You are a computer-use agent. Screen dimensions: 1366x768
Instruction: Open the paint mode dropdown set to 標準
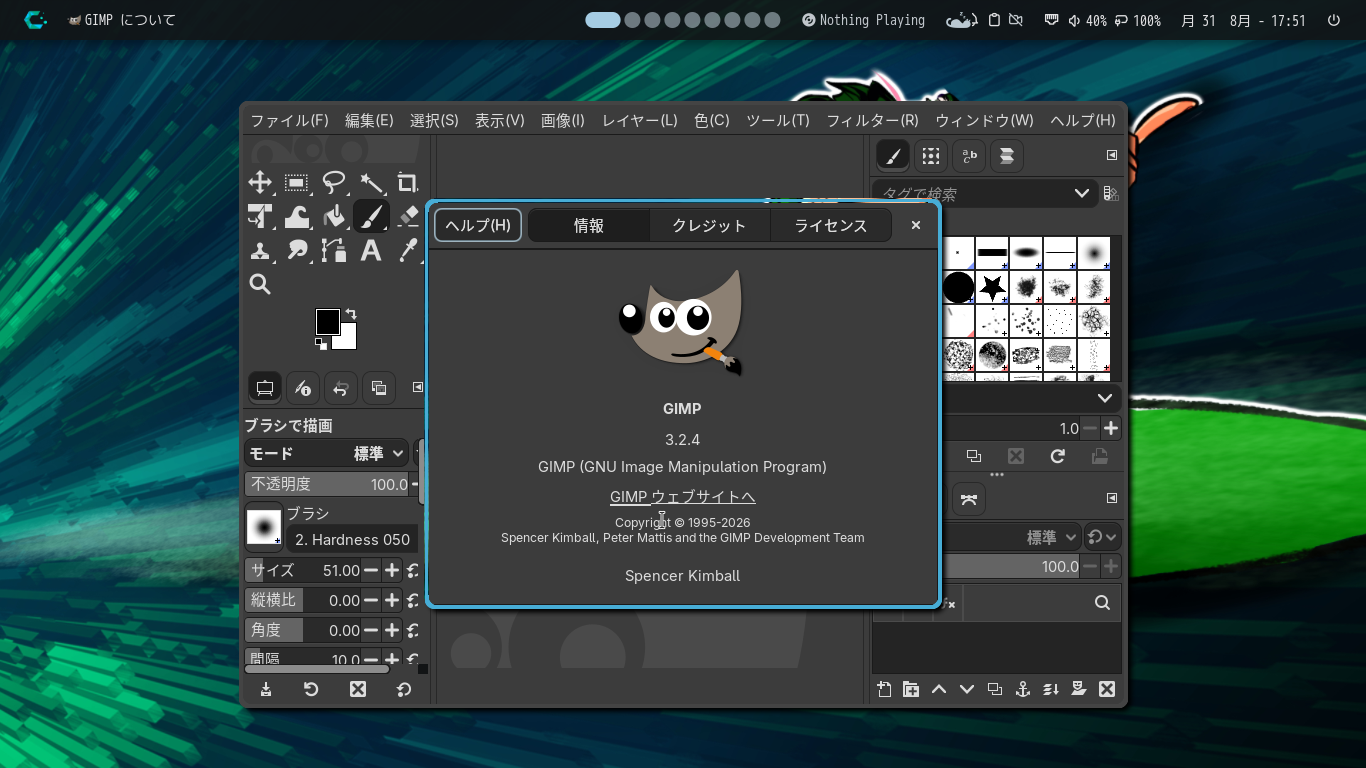coord(326,453)
